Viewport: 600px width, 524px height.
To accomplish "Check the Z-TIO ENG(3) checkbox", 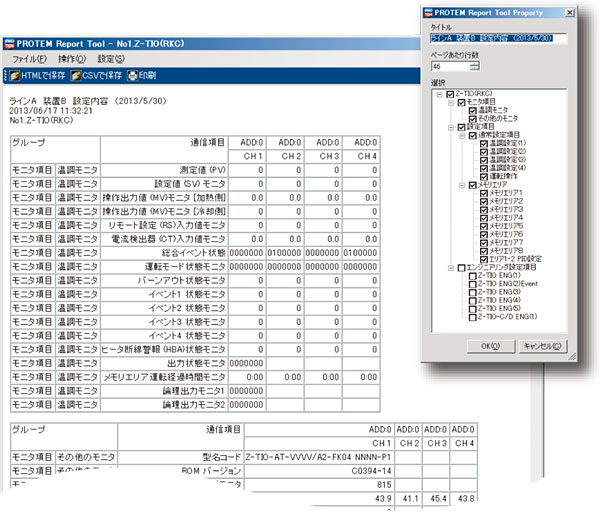I will pyautogui.click(x=473, y=293).
